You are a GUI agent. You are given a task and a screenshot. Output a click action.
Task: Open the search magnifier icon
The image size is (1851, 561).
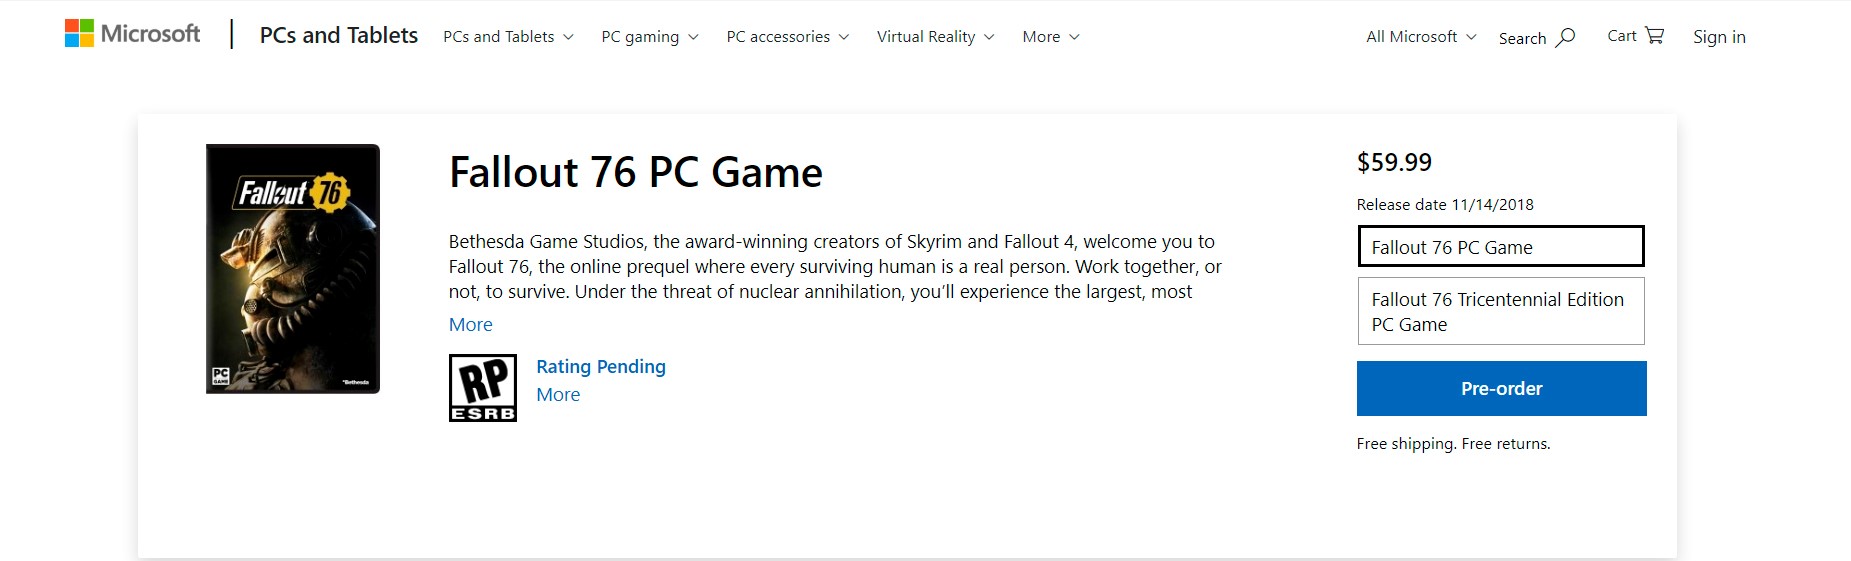pos(1565,37)
